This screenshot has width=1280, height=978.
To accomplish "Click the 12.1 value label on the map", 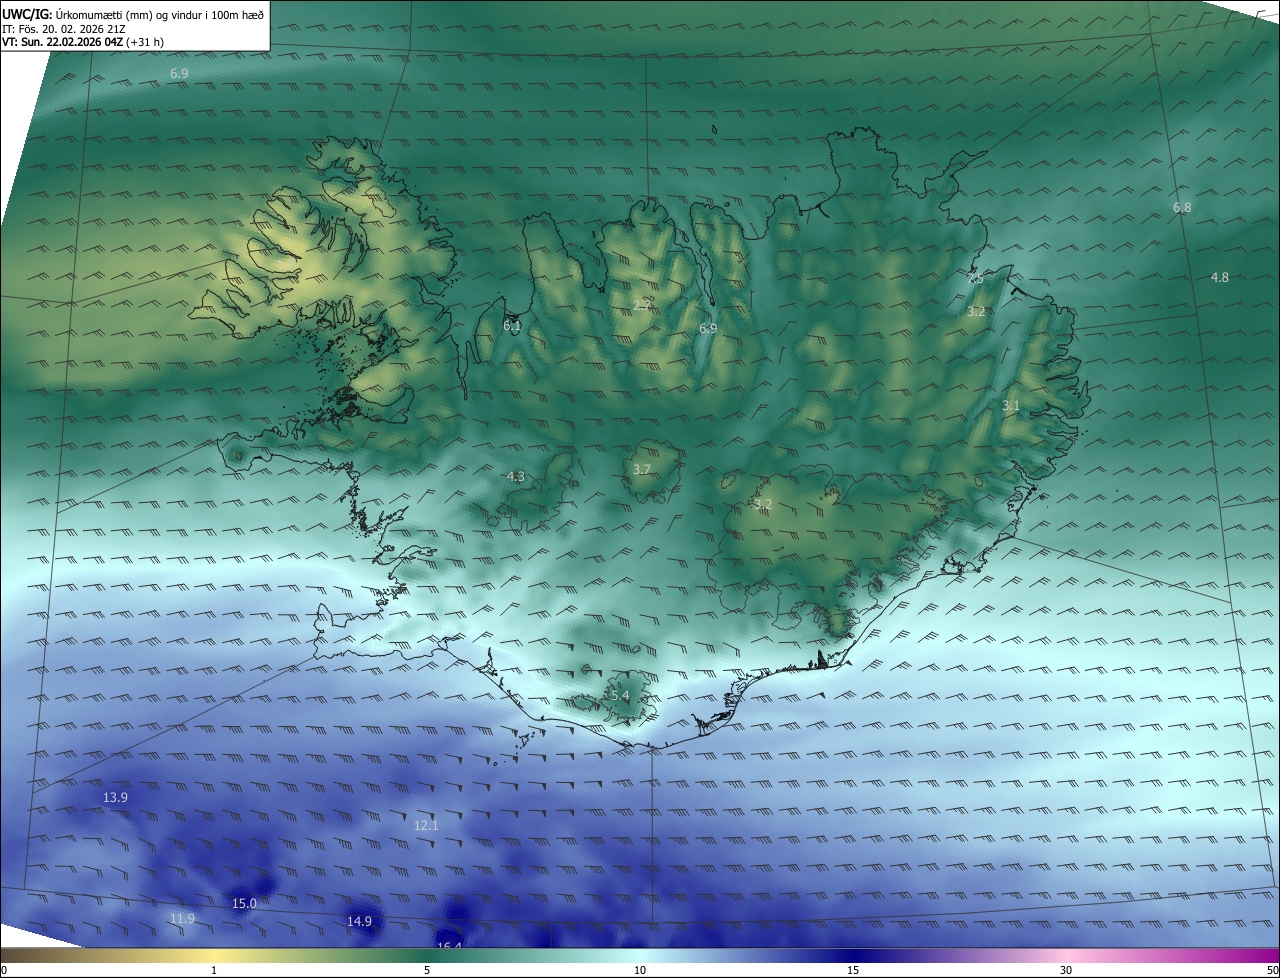I will pyautogui.click(x=427, y=825).
